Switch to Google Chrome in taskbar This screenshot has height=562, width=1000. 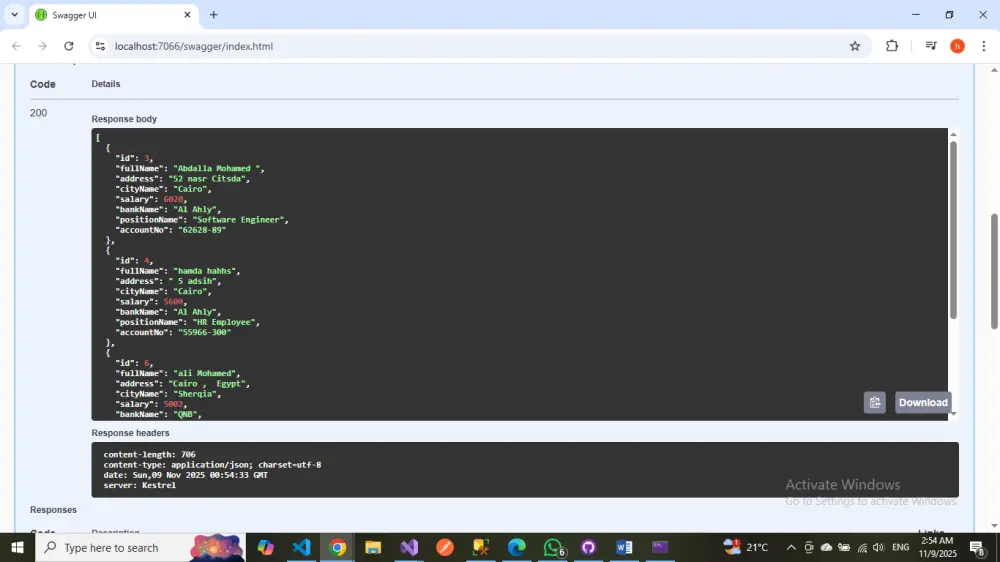337,547
